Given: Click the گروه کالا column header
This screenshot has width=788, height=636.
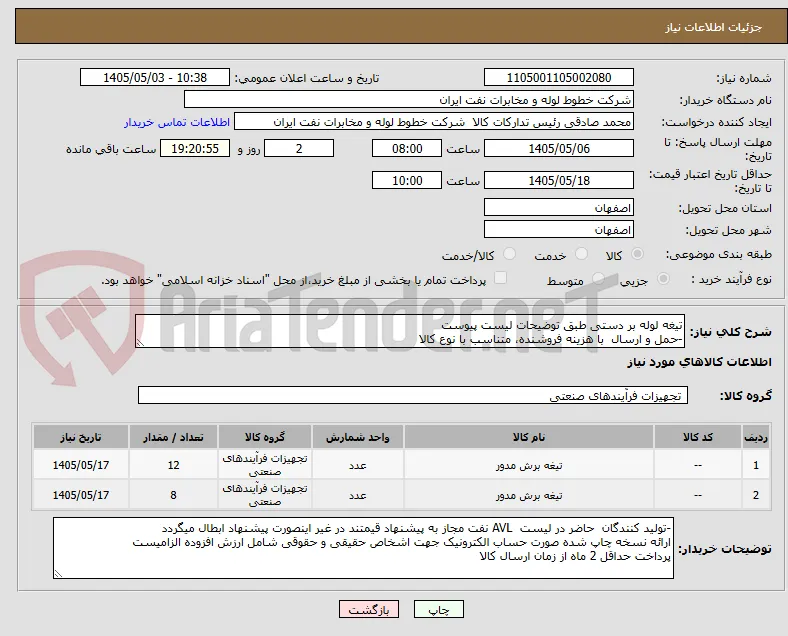Looking at the screenshot, I should [265, 437].
